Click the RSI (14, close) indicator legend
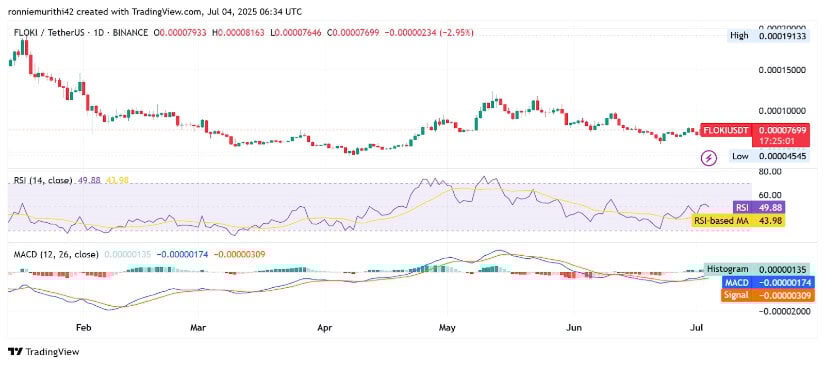The image size is (825, 365). (43, 180)
